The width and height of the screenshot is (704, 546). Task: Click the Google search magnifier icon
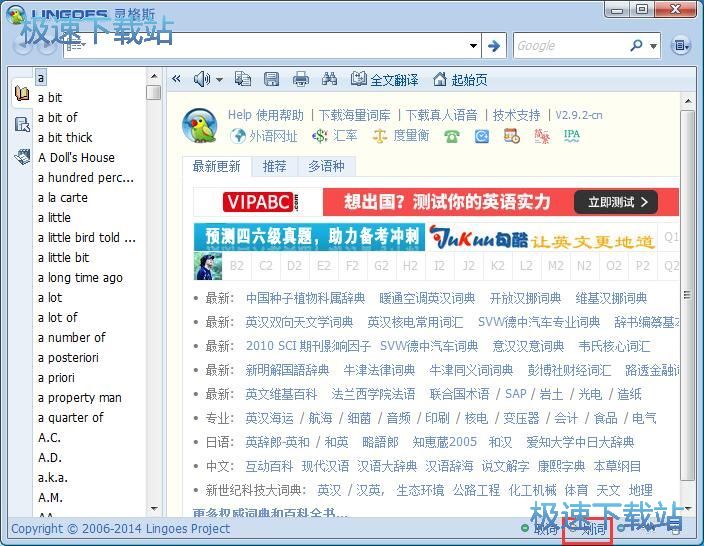(636, 45)
